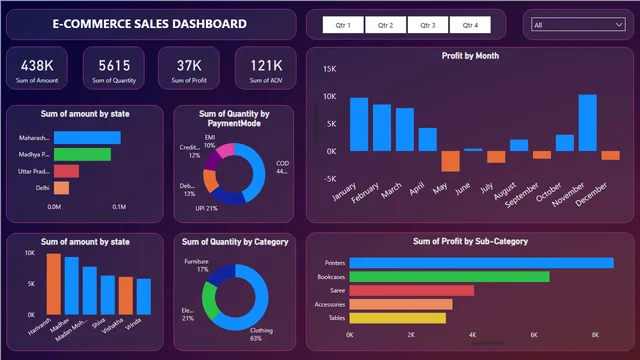The image size is (640, 360).
Task: Select the Delhi bar in state chart
Action: [61, 188]
